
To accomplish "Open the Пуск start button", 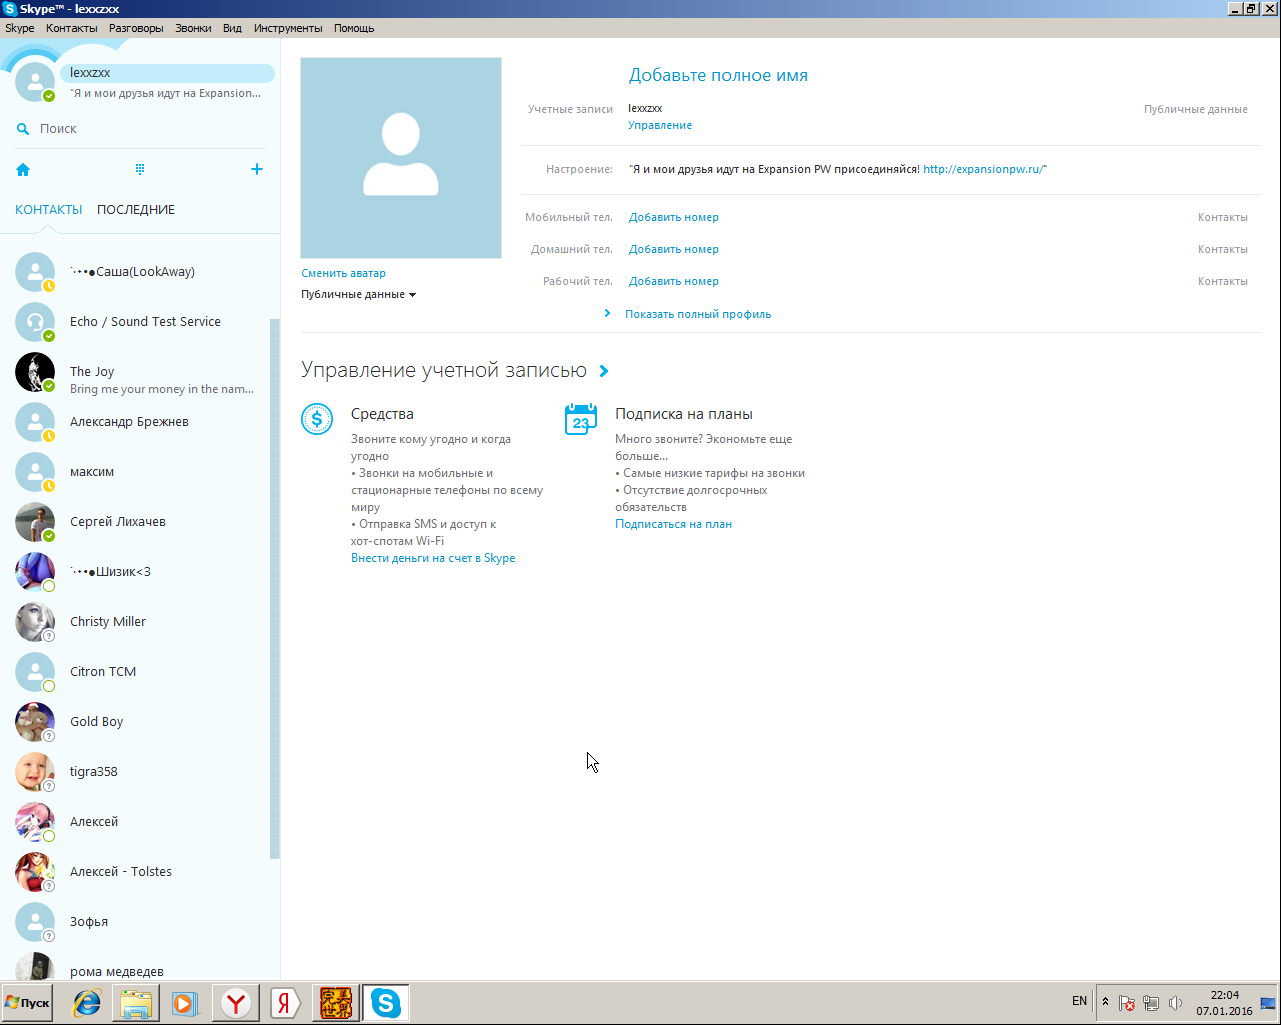I will [x=27, y=1002].
